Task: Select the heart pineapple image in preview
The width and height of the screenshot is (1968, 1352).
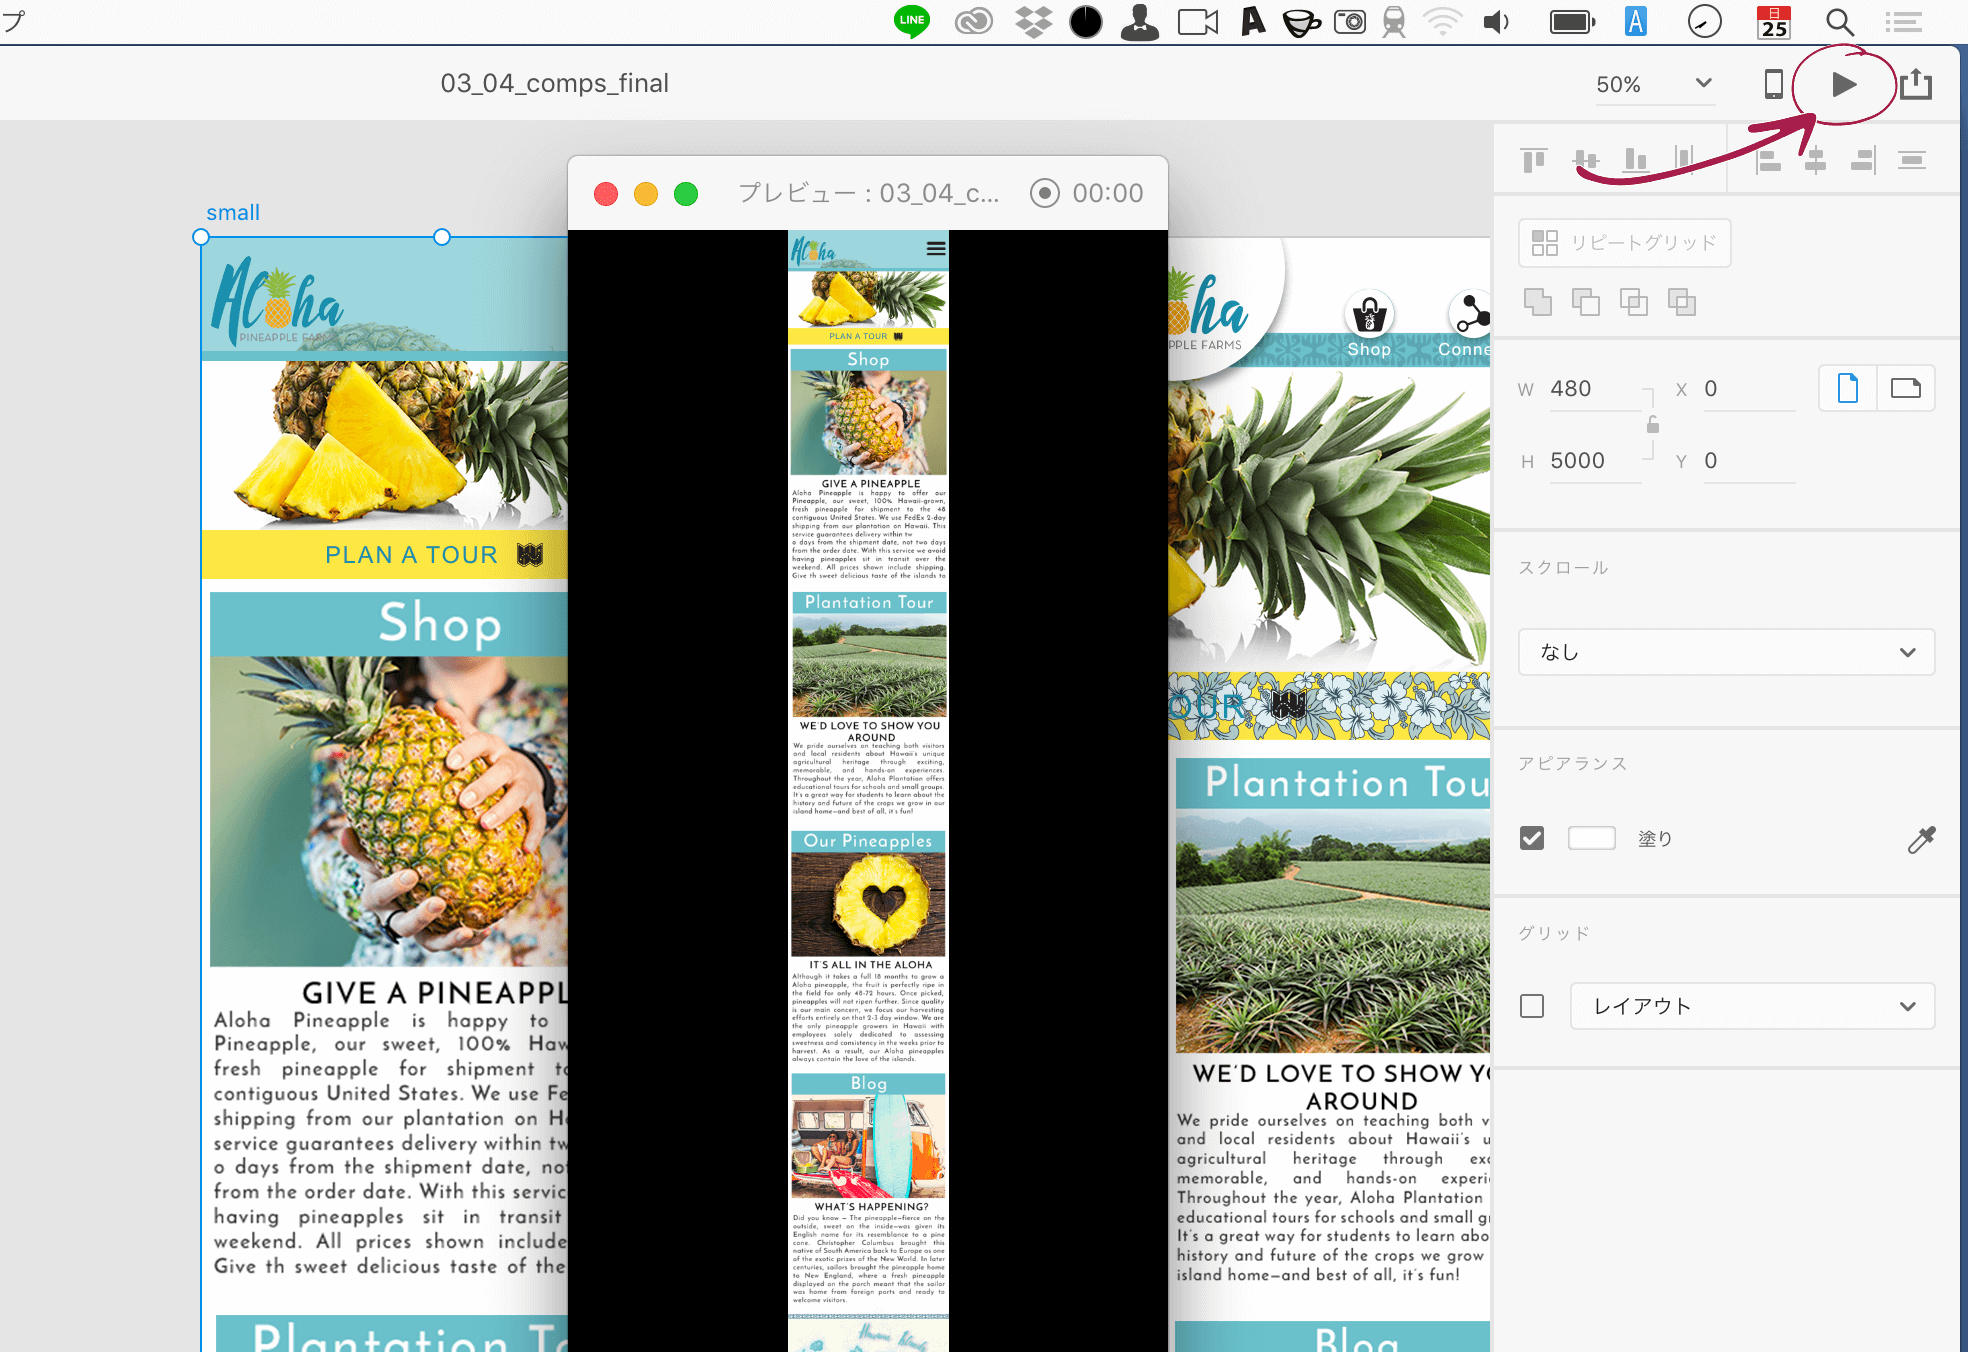Action: click(869, 905)
